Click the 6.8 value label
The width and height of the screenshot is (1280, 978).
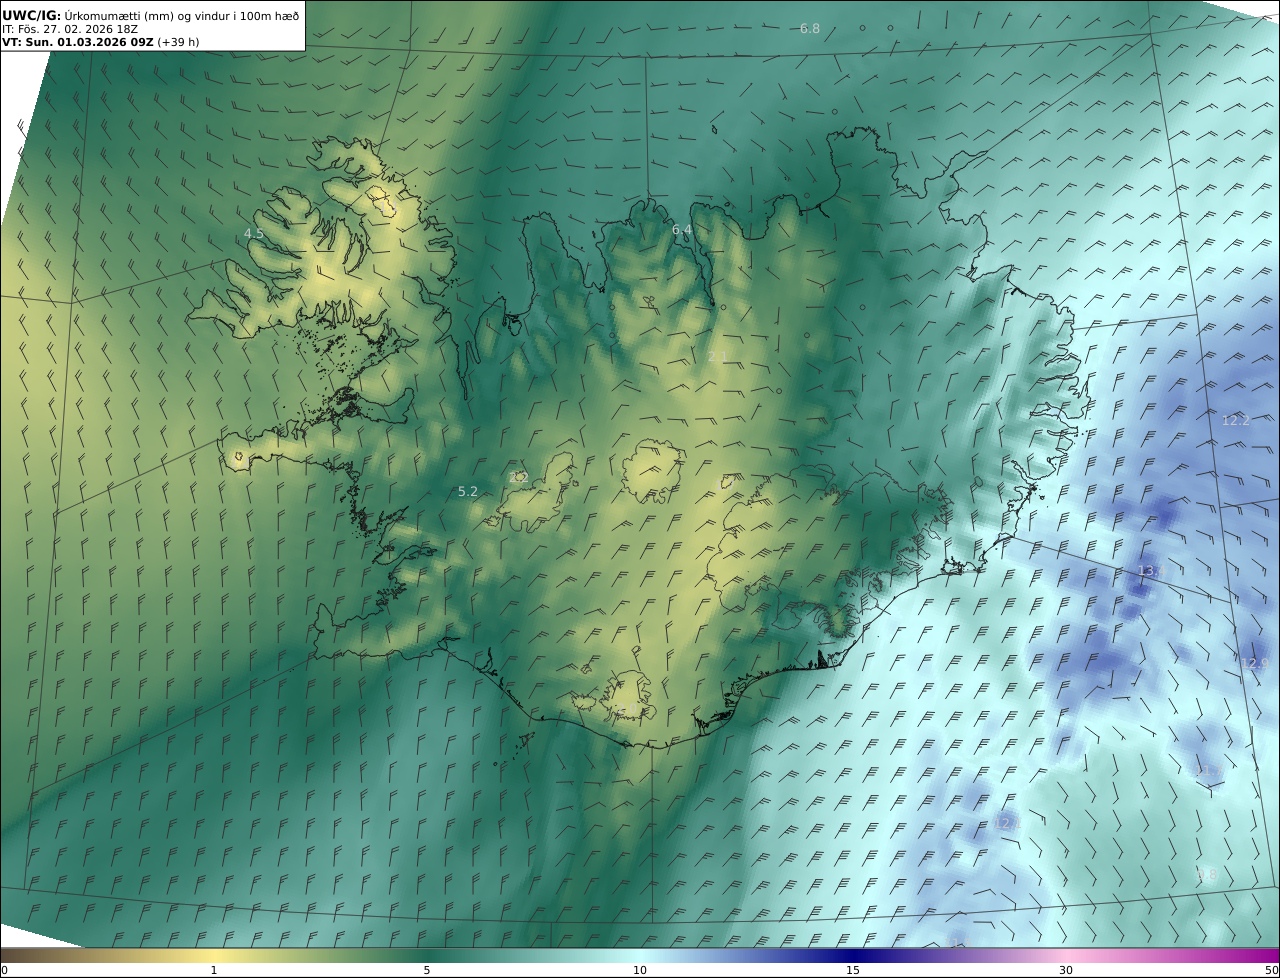click(810, 28)
